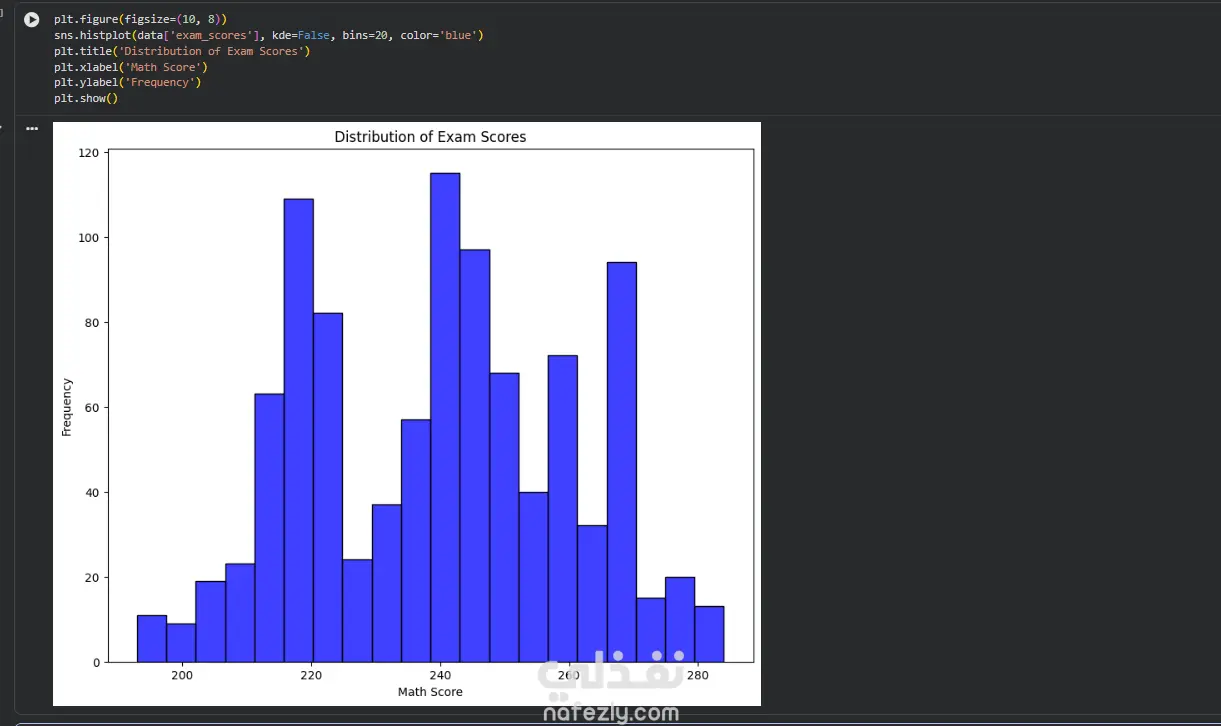Screen dimensions: 1221x726
Task: Click the 280 x-axis tick label
Action: pyautogui.click(x=698, y=676)
